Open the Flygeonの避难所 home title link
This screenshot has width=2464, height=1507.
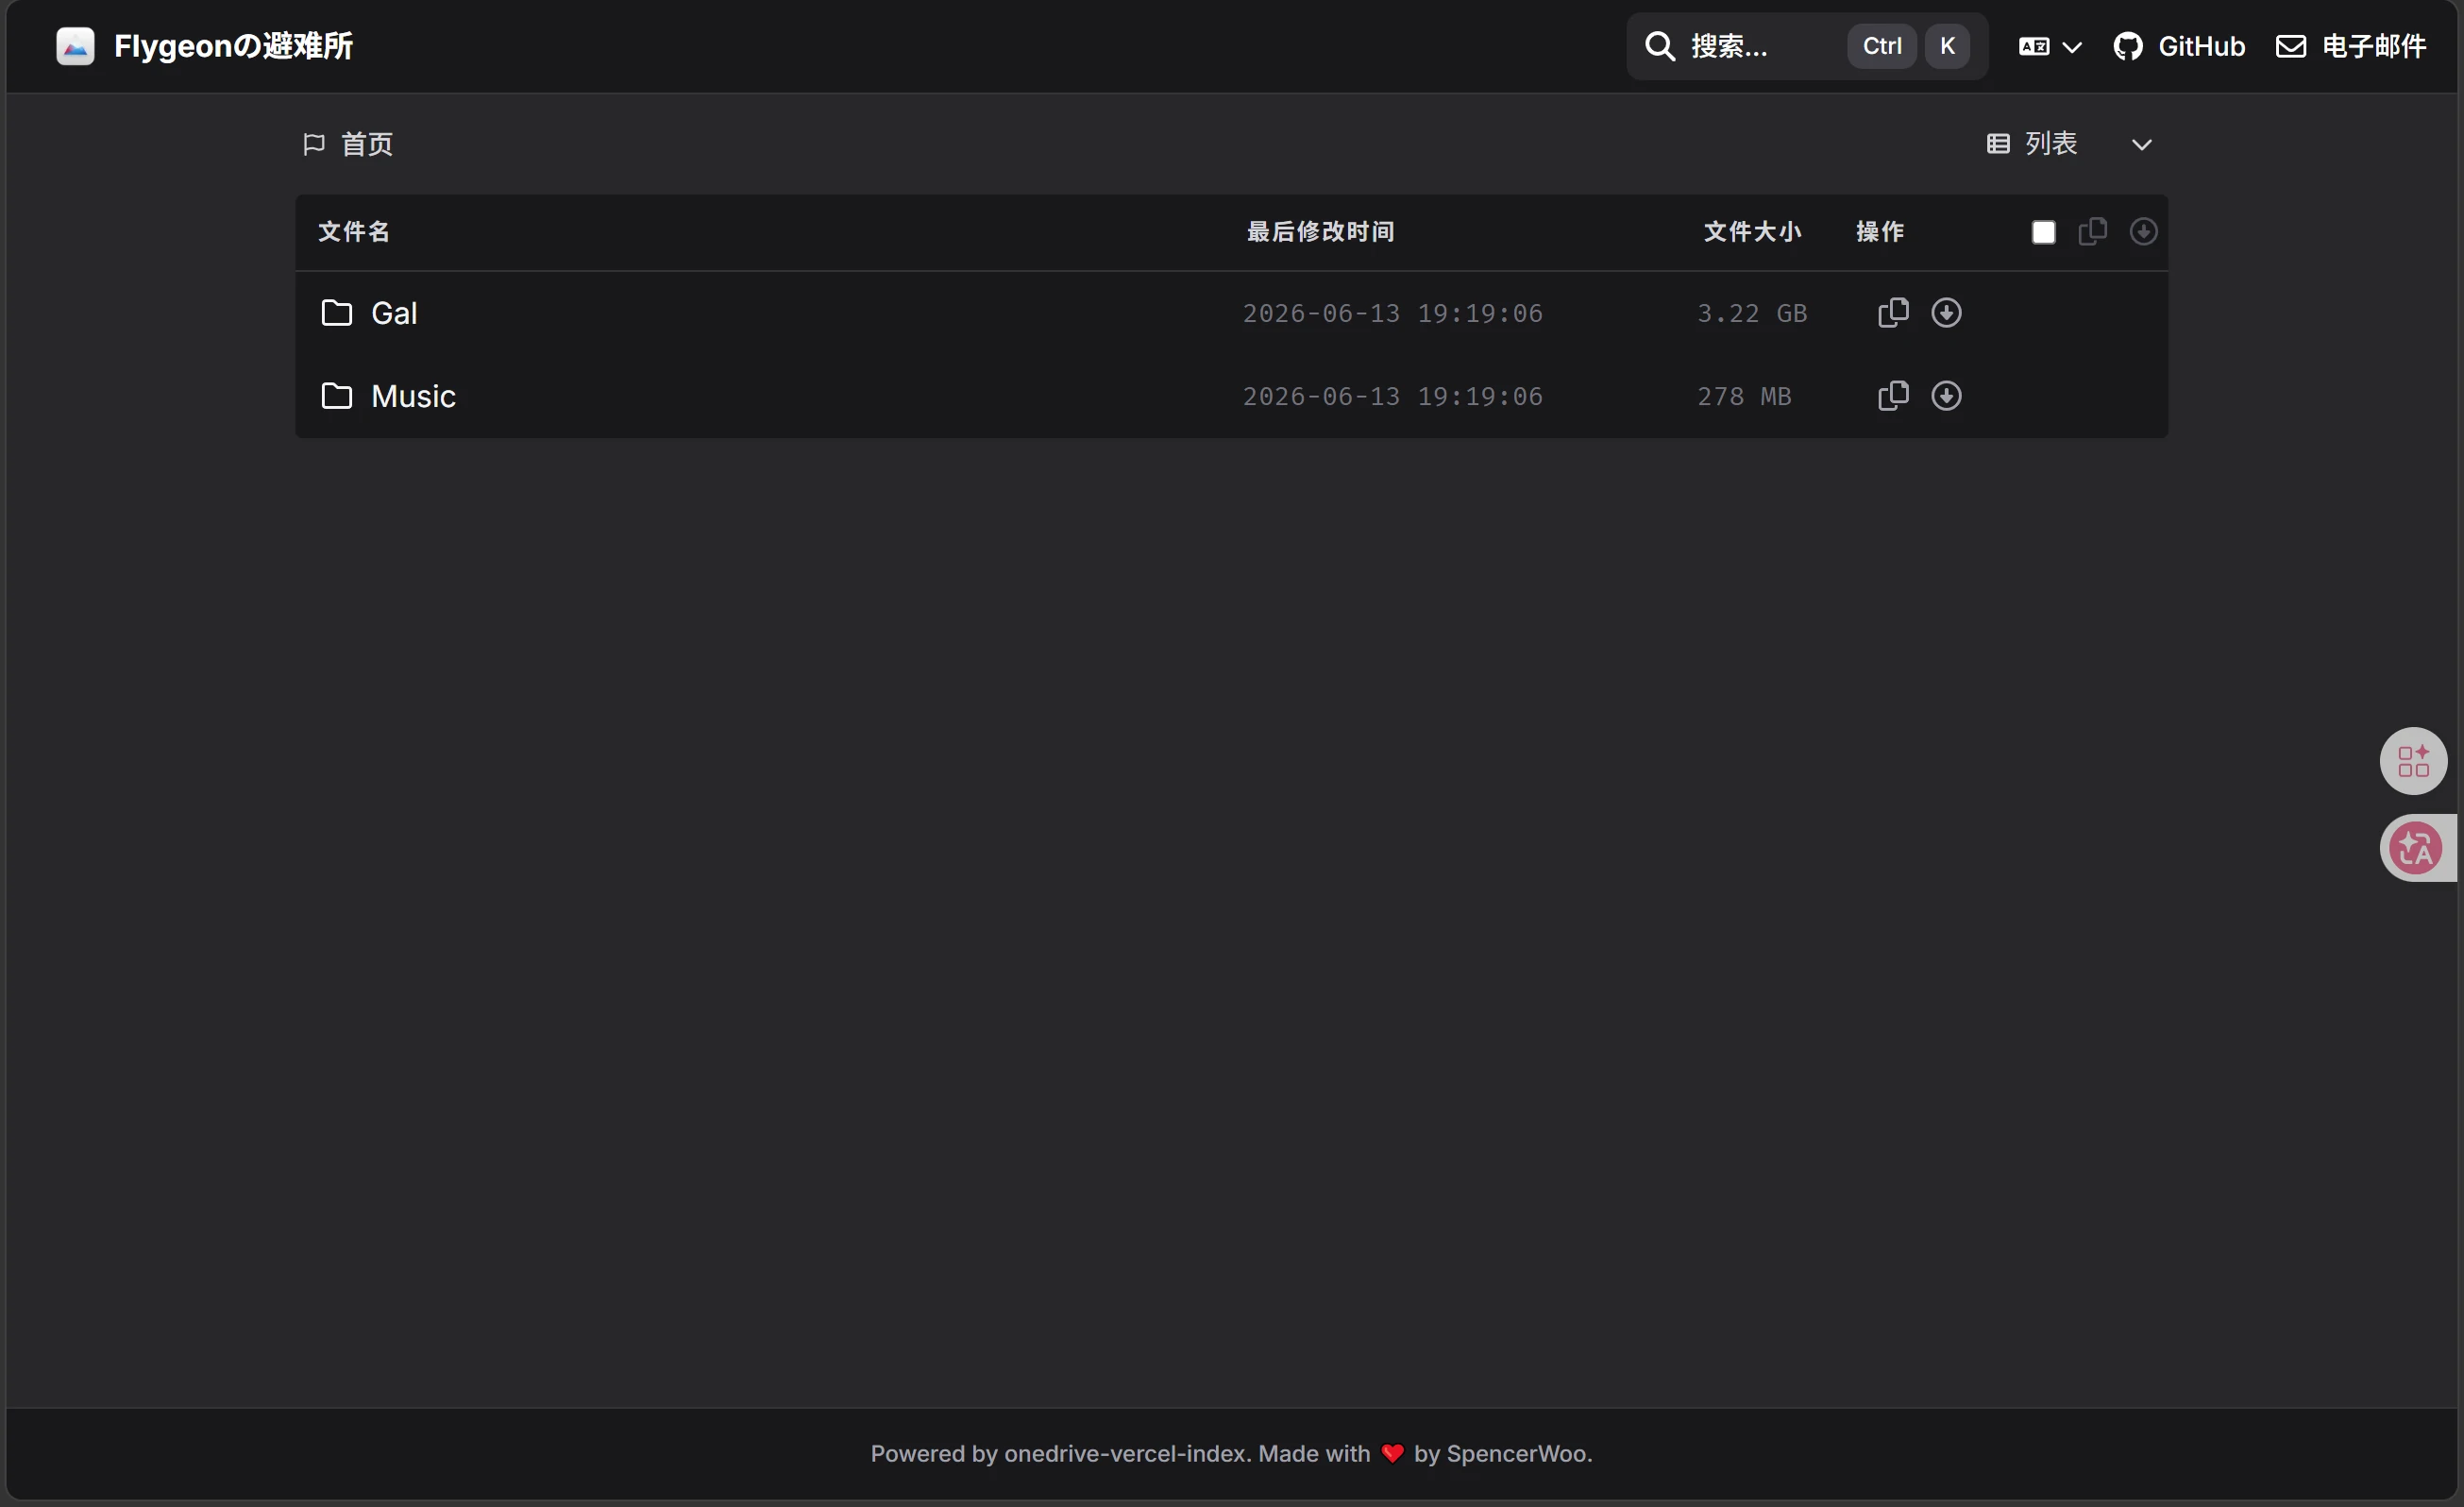click(233, 46)
